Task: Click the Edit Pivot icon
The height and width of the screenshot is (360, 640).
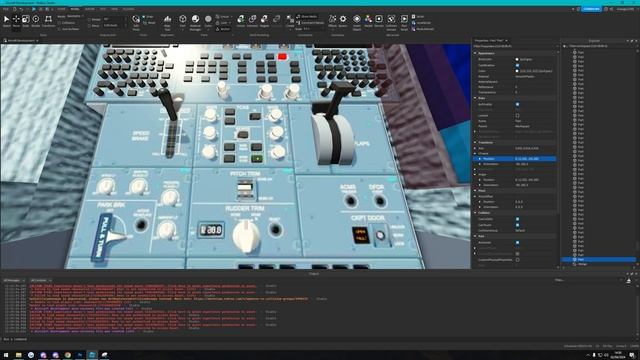Action: pos(136,23)
